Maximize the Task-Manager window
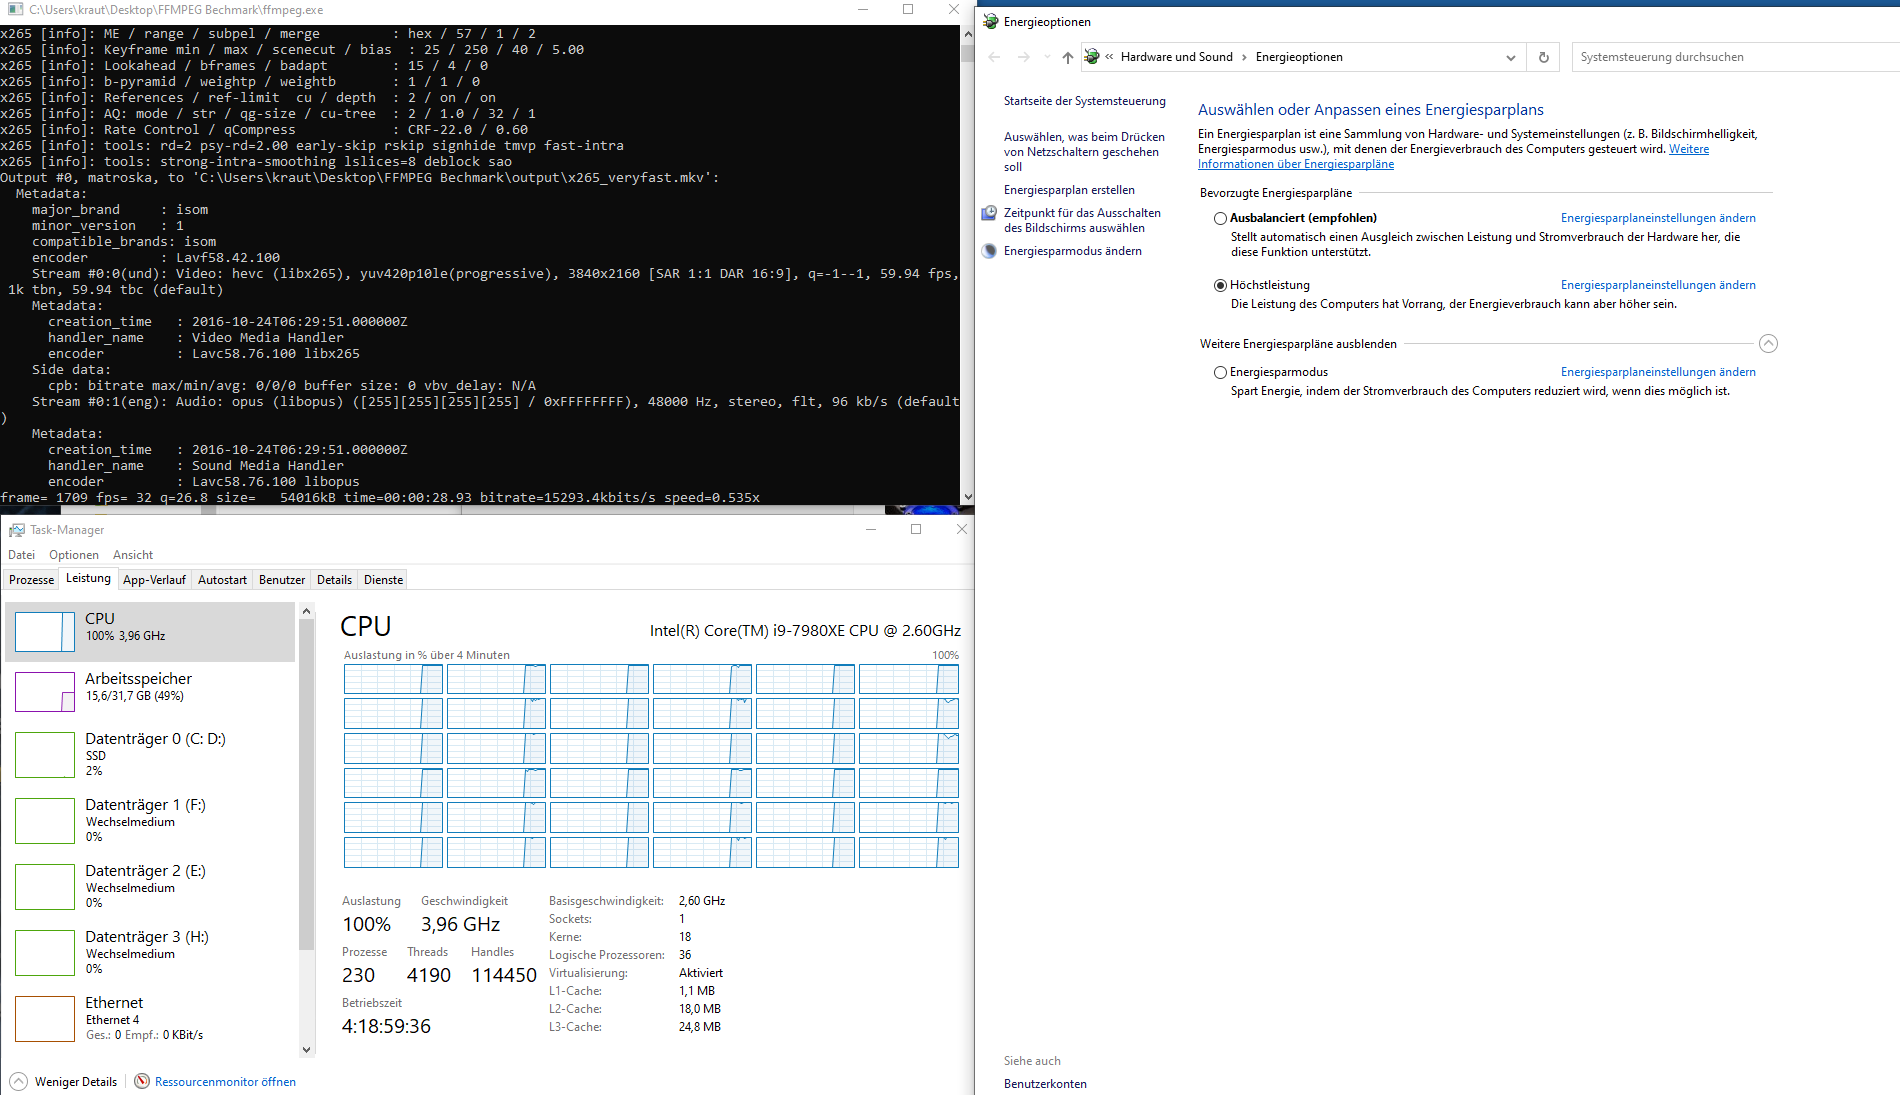Screen dimensions: 1900x1095 [915, 529]
